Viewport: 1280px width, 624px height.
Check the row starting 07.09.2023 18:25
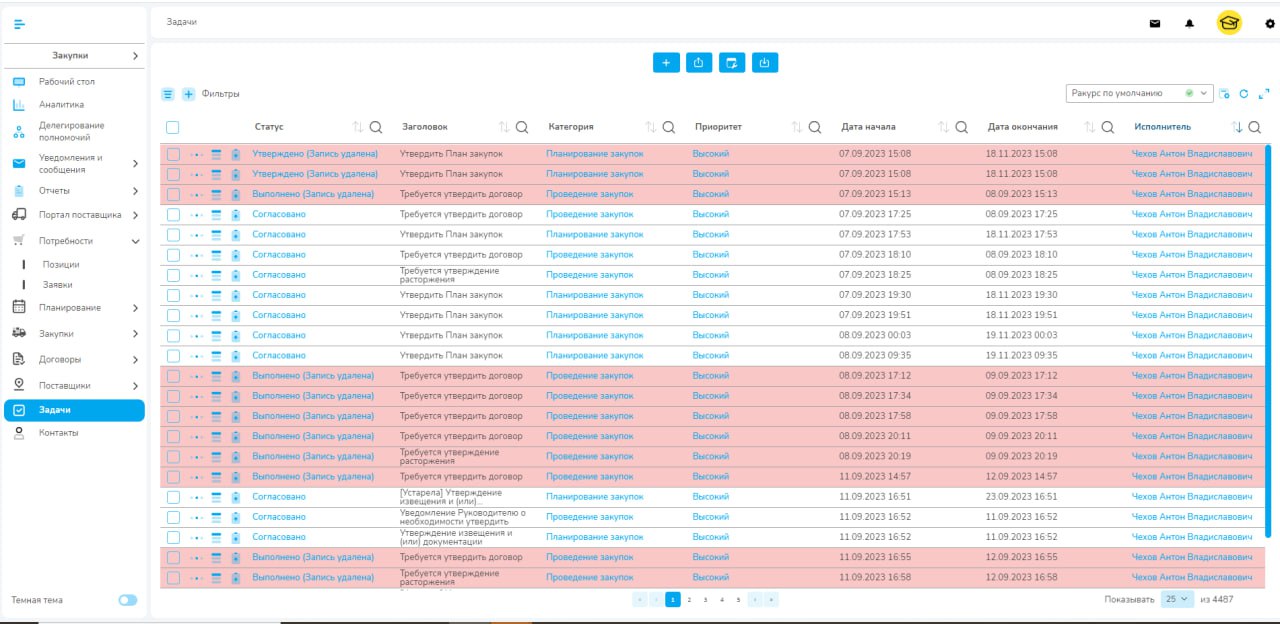tap(173, 275)
